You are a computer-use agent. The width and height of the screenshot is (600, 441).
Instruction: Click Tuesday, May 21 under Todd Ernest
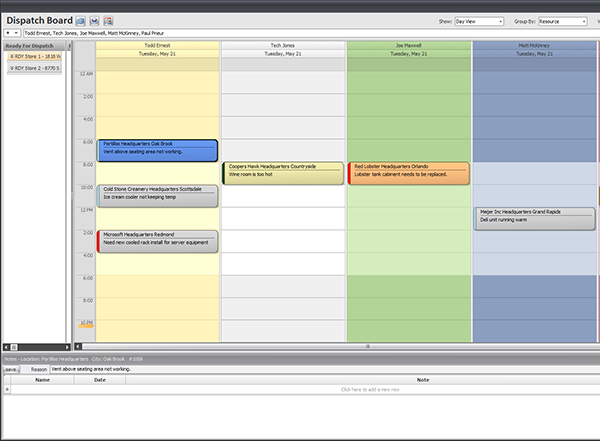[157, 54]
